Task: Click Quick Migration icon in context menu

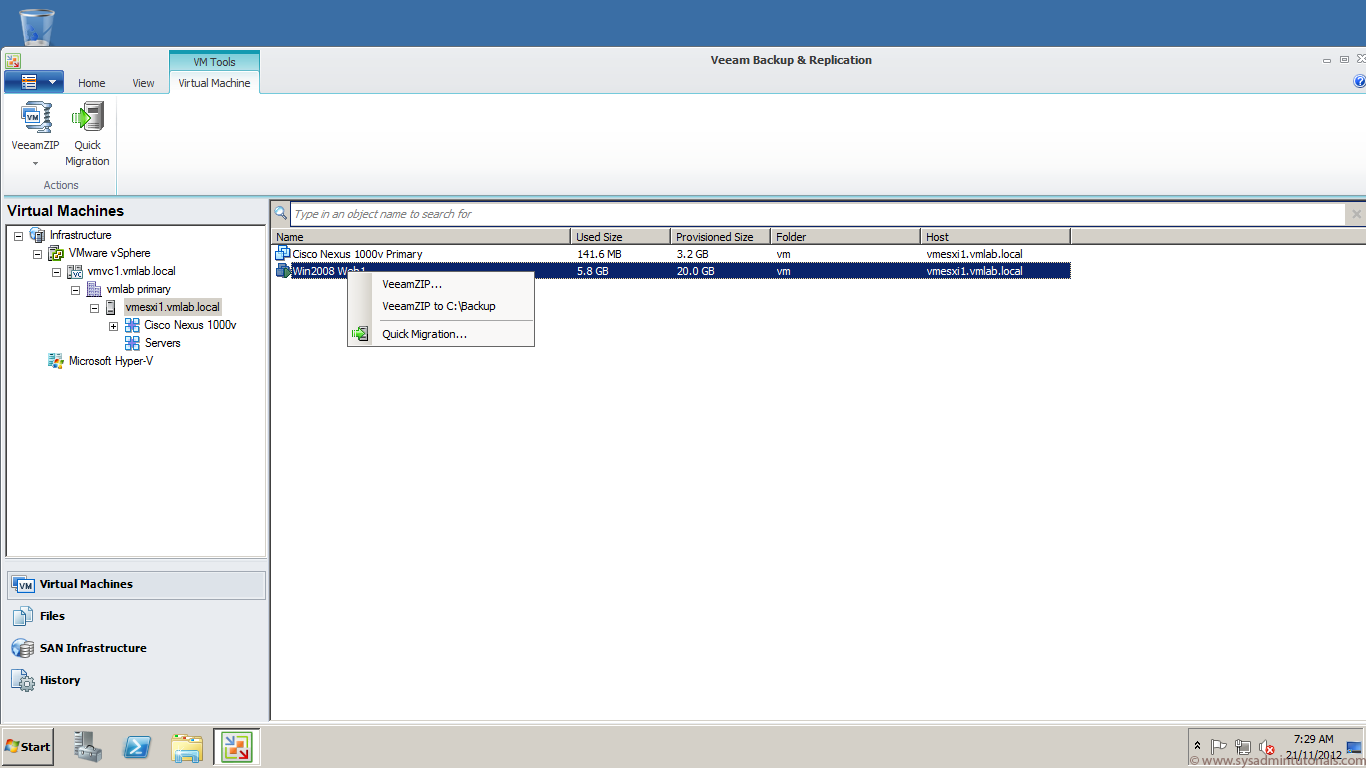Action: click(x=360, y=334)
